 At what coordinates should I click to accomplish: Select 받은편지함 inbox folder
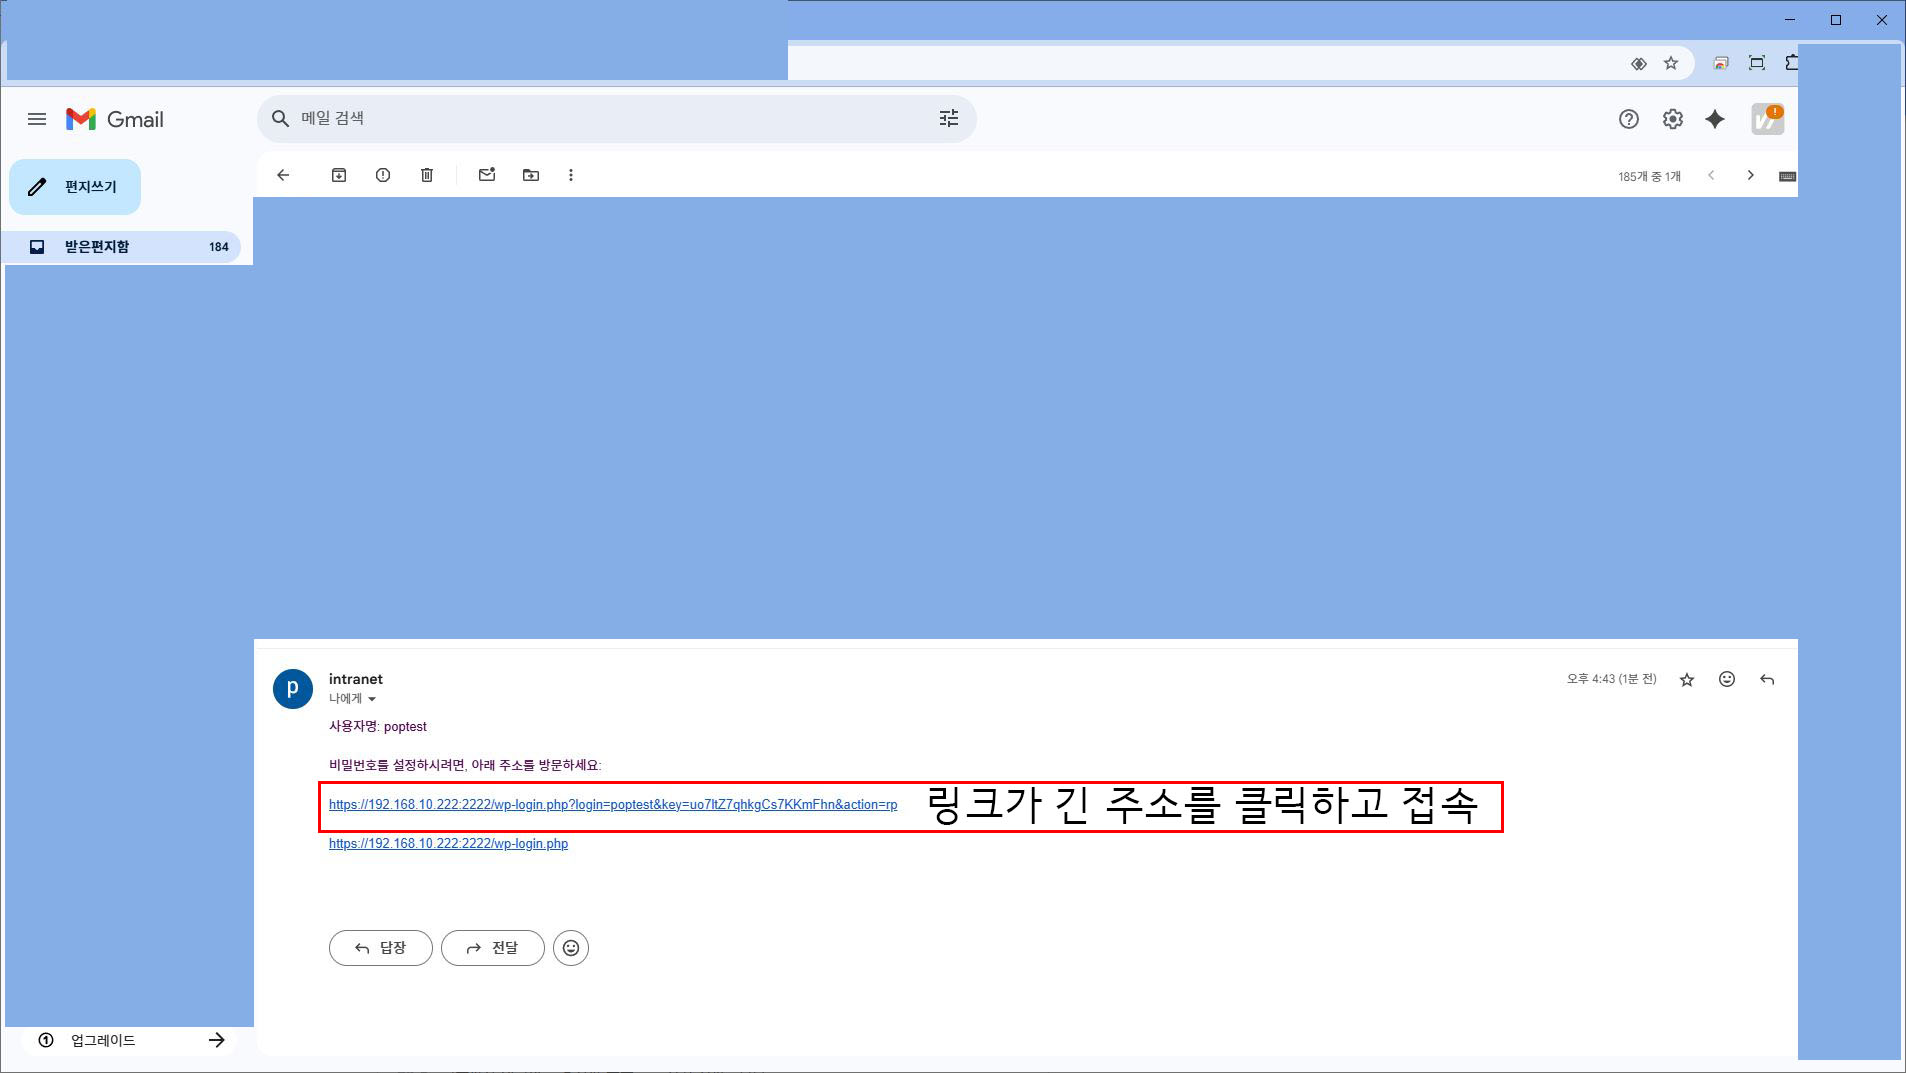(x=97, y=247)
